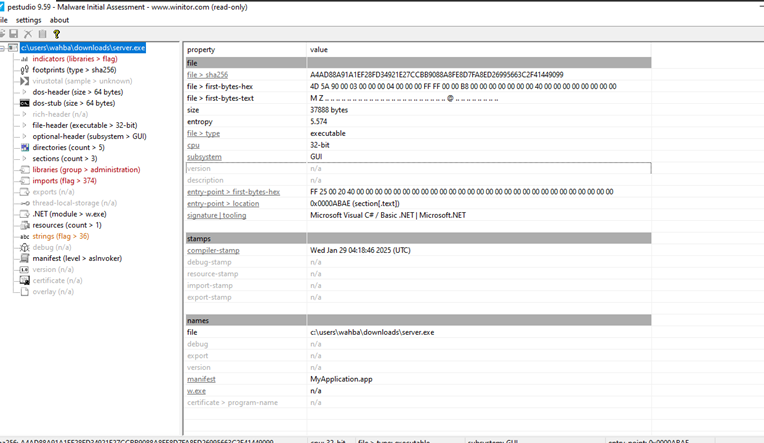Select footprints (type > sha256) item
This screenshot has width=764, height=443.
75,70
